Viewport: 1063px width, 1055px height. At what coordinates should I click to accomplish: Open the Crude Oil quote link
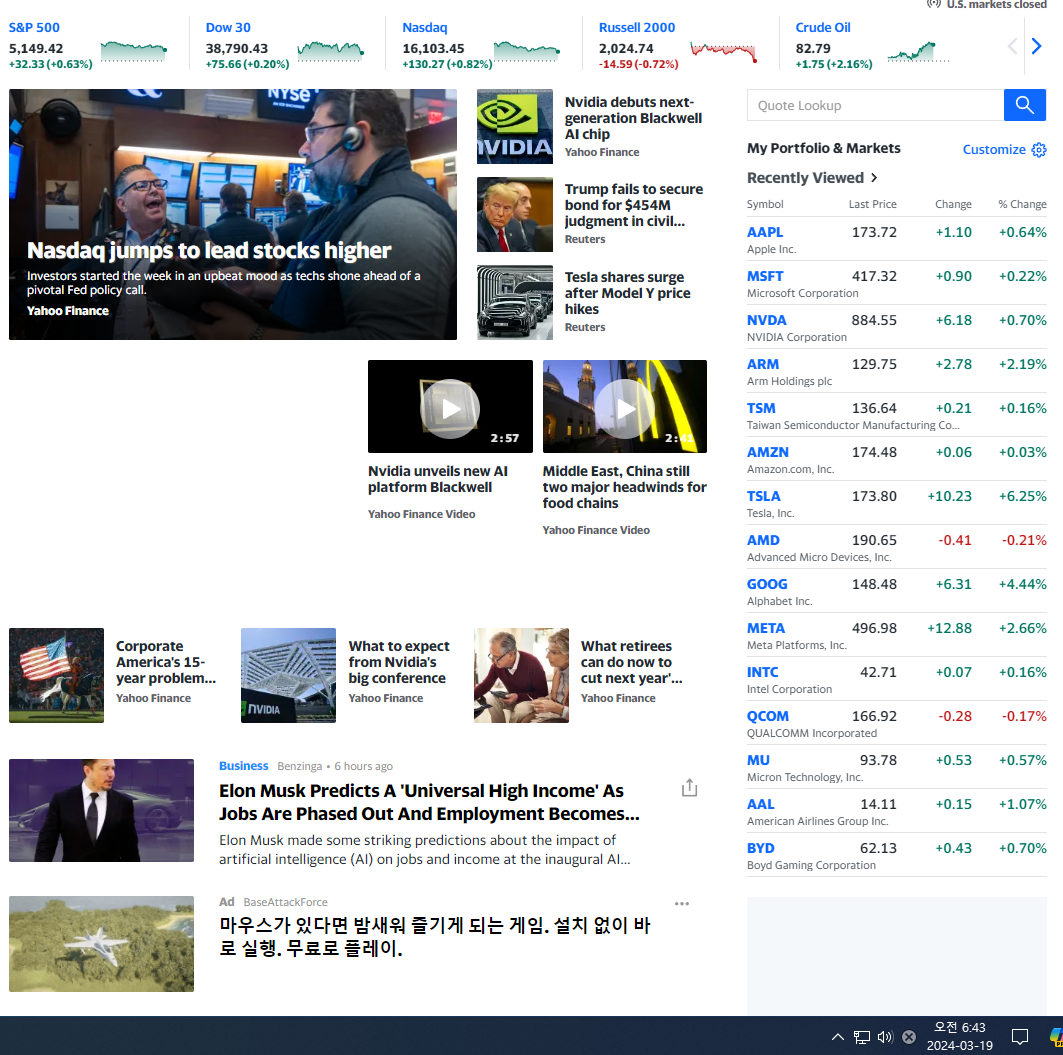[822, 28]
